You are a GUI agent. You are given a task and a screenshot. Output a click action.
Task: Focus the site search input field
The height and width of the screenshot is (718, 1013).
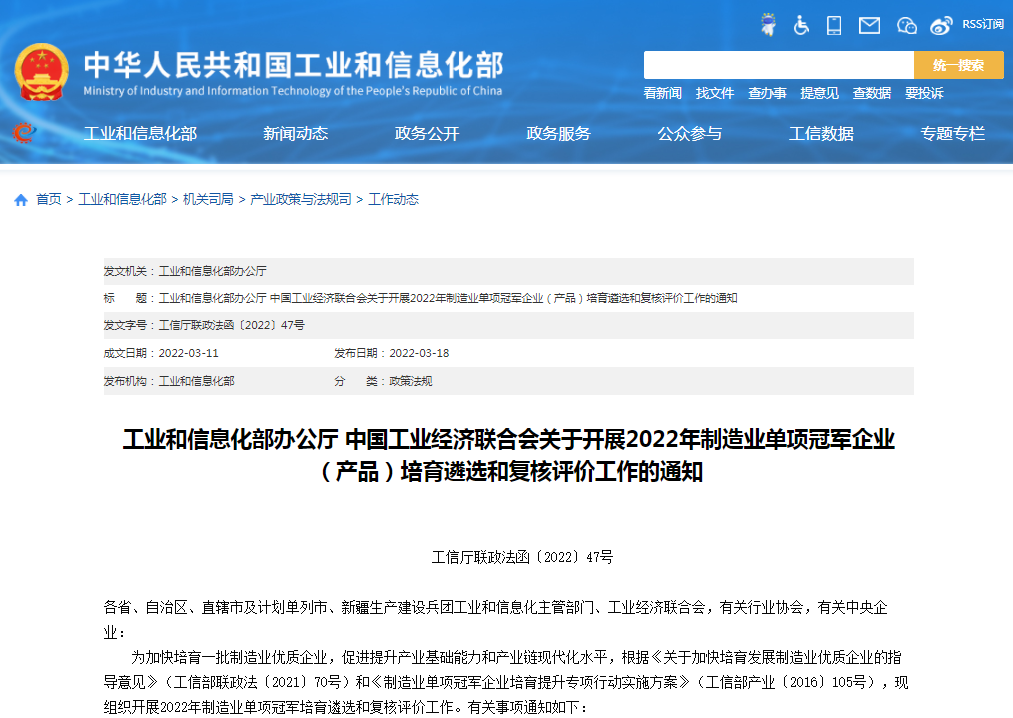[x=778, y=65]
